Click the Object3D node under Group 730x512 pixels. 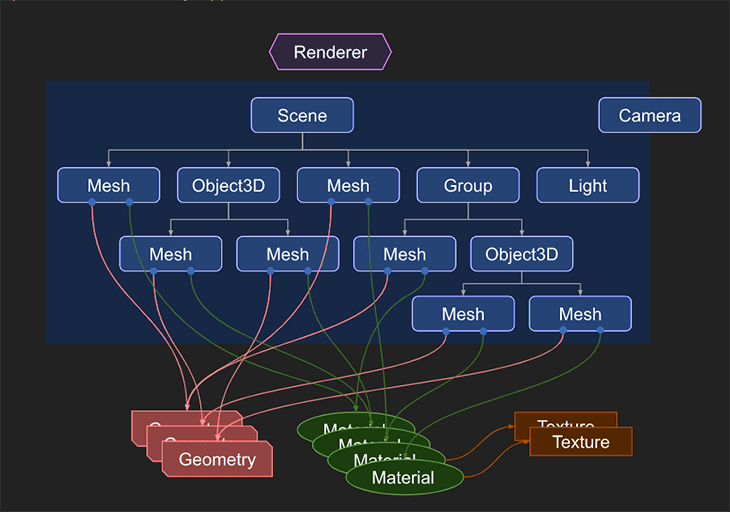tap(521, 254)
